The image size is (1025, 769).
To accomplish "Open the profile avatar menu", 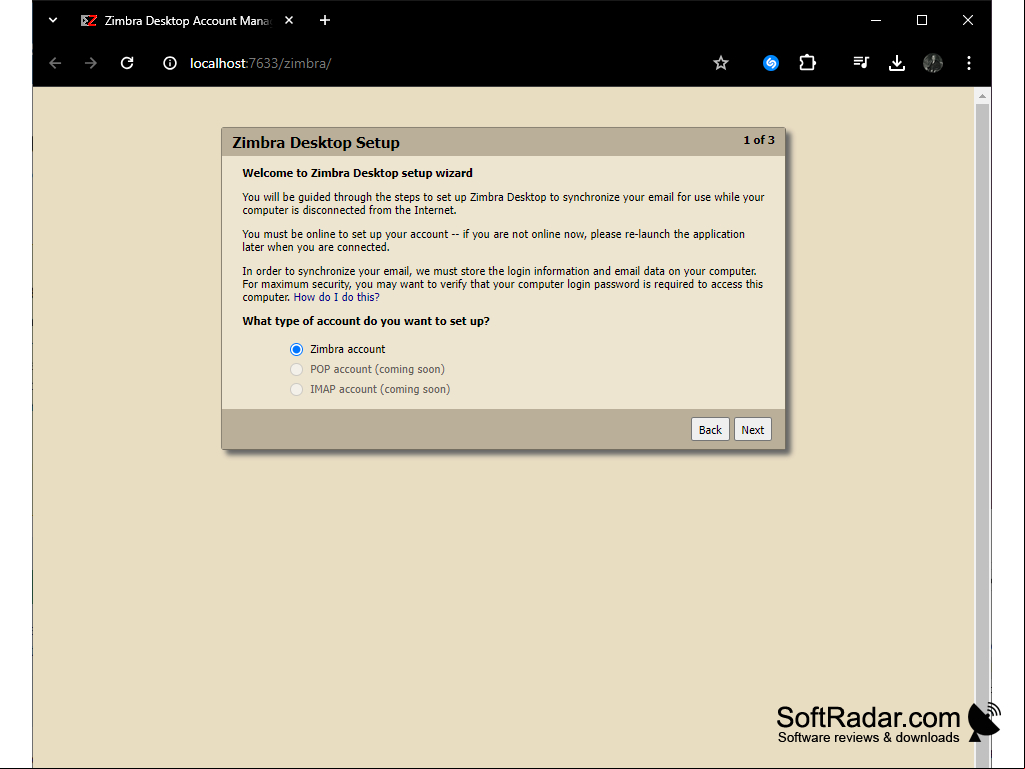I will [933, 63].
